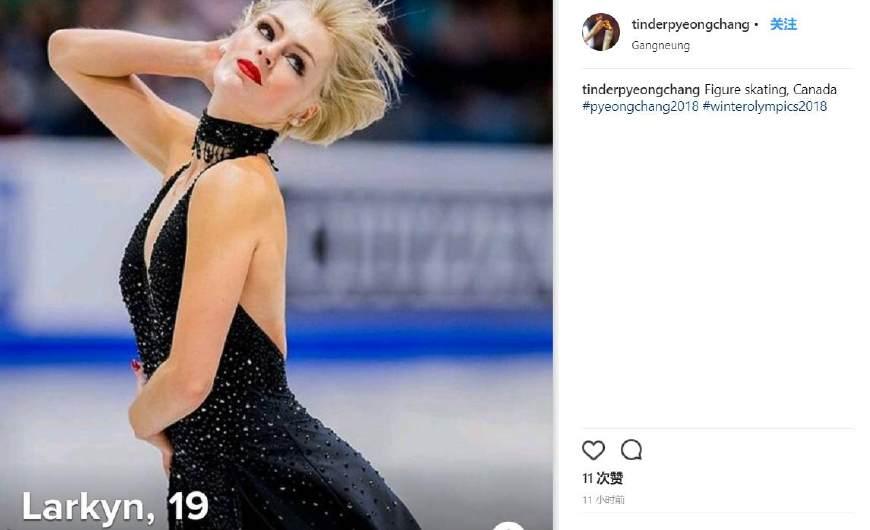Click the dot separator beside the username

(x=756, y=25)
